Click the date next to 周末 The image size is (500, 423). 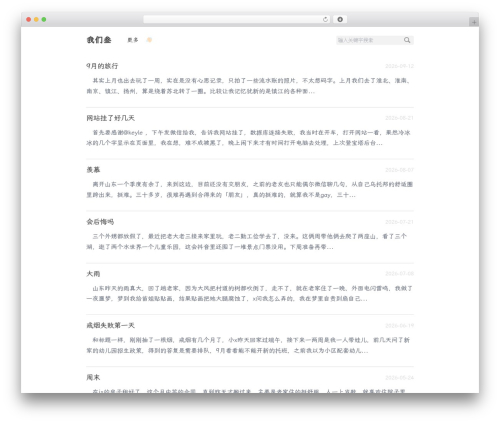click(399, 378)
